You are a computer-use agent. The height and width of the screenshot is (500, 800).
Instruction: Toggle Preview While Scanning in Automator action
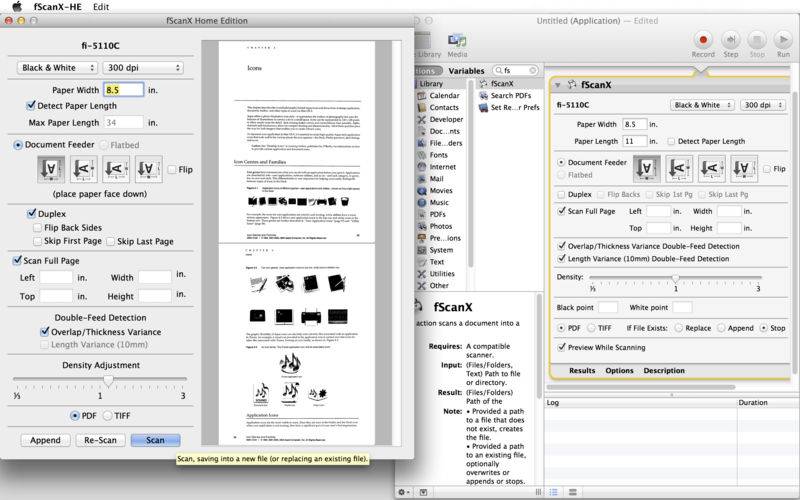click(x=562, y=347)
